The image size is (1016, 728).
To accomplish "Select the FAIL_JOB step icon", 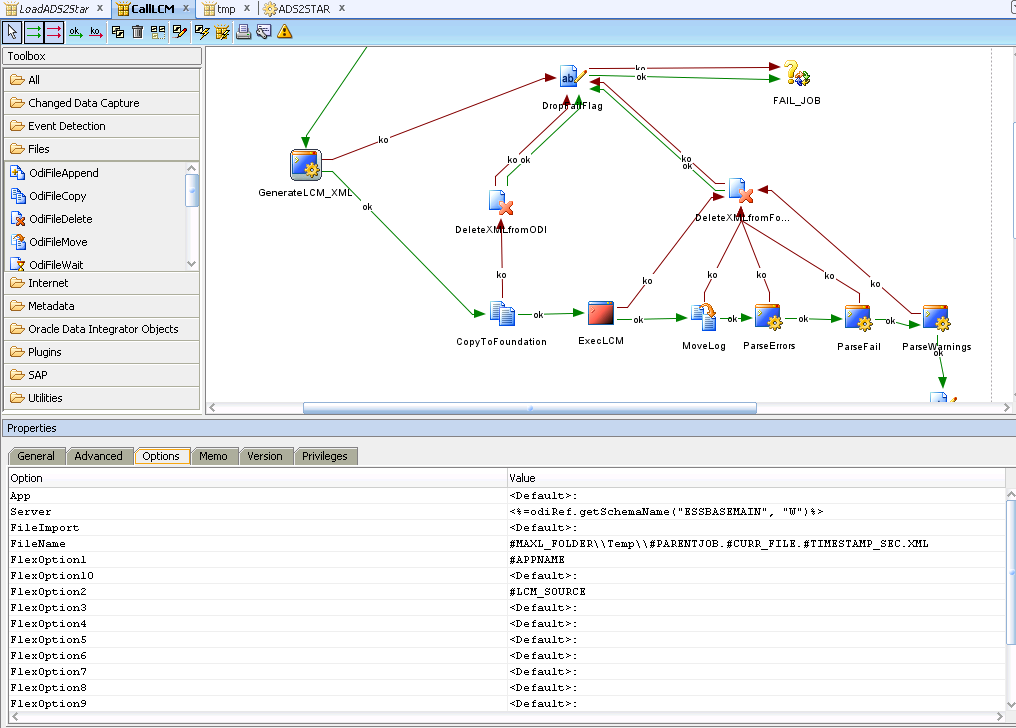I will 796,73.
